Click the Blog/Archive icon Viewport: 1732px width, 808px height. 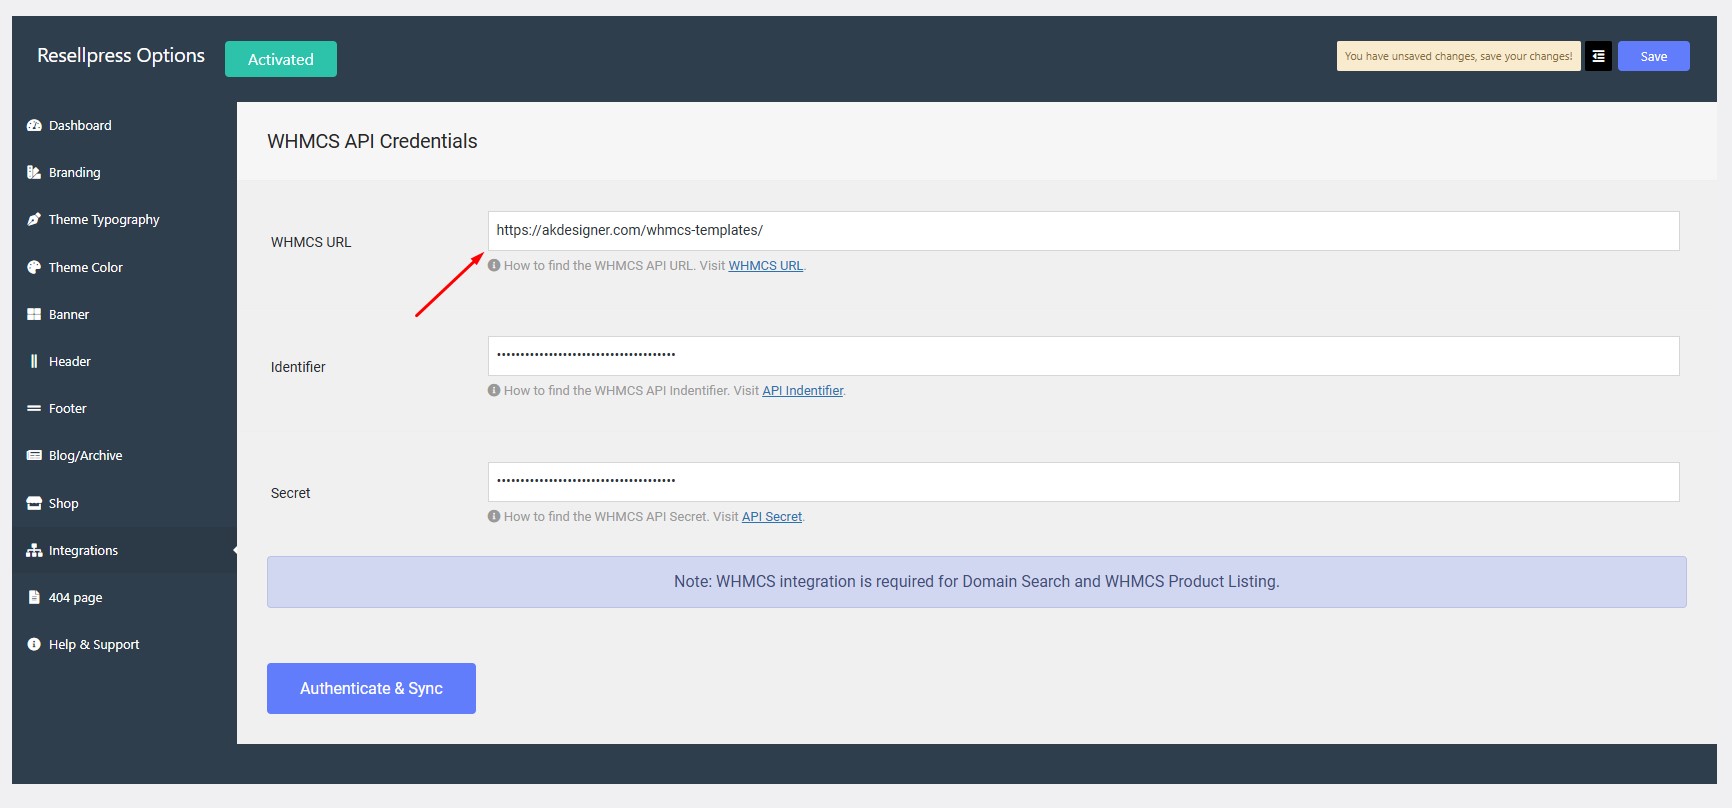click(34, 455)
